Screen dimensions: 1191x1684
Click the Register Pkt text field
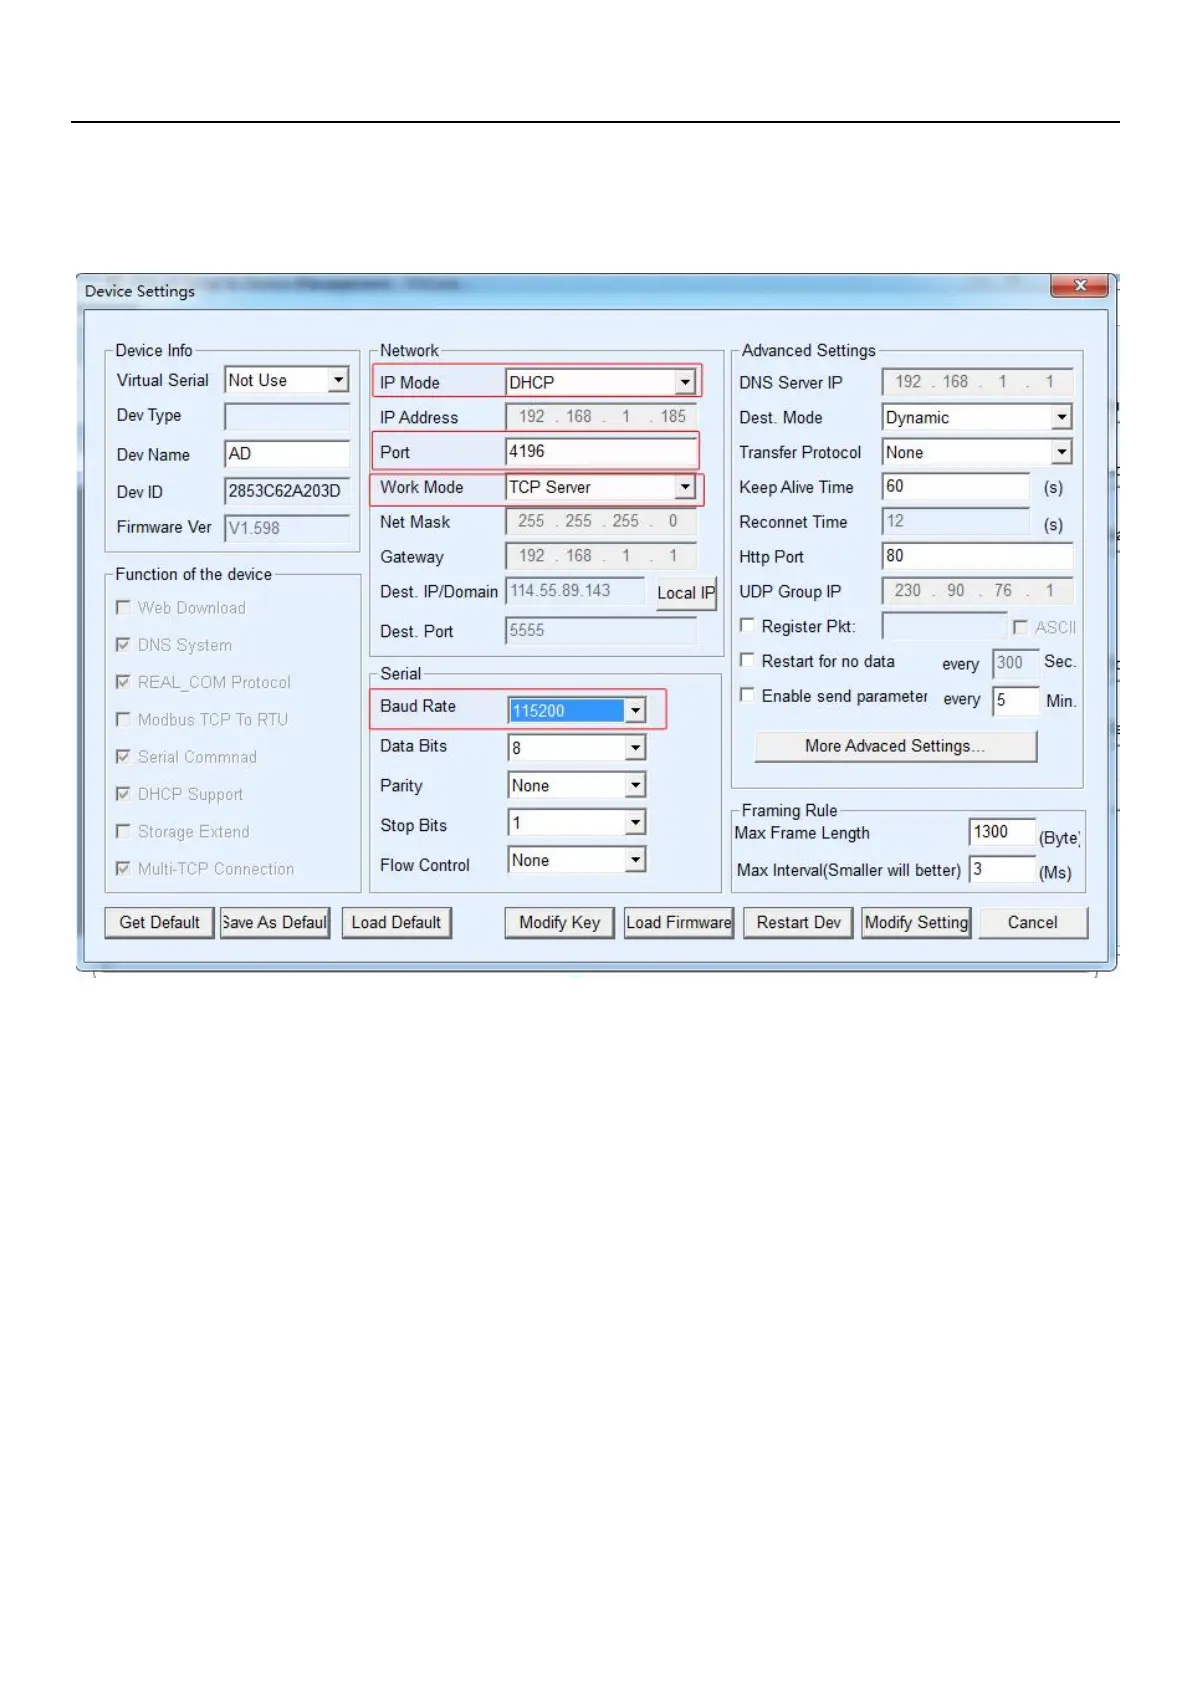[944, 626]
